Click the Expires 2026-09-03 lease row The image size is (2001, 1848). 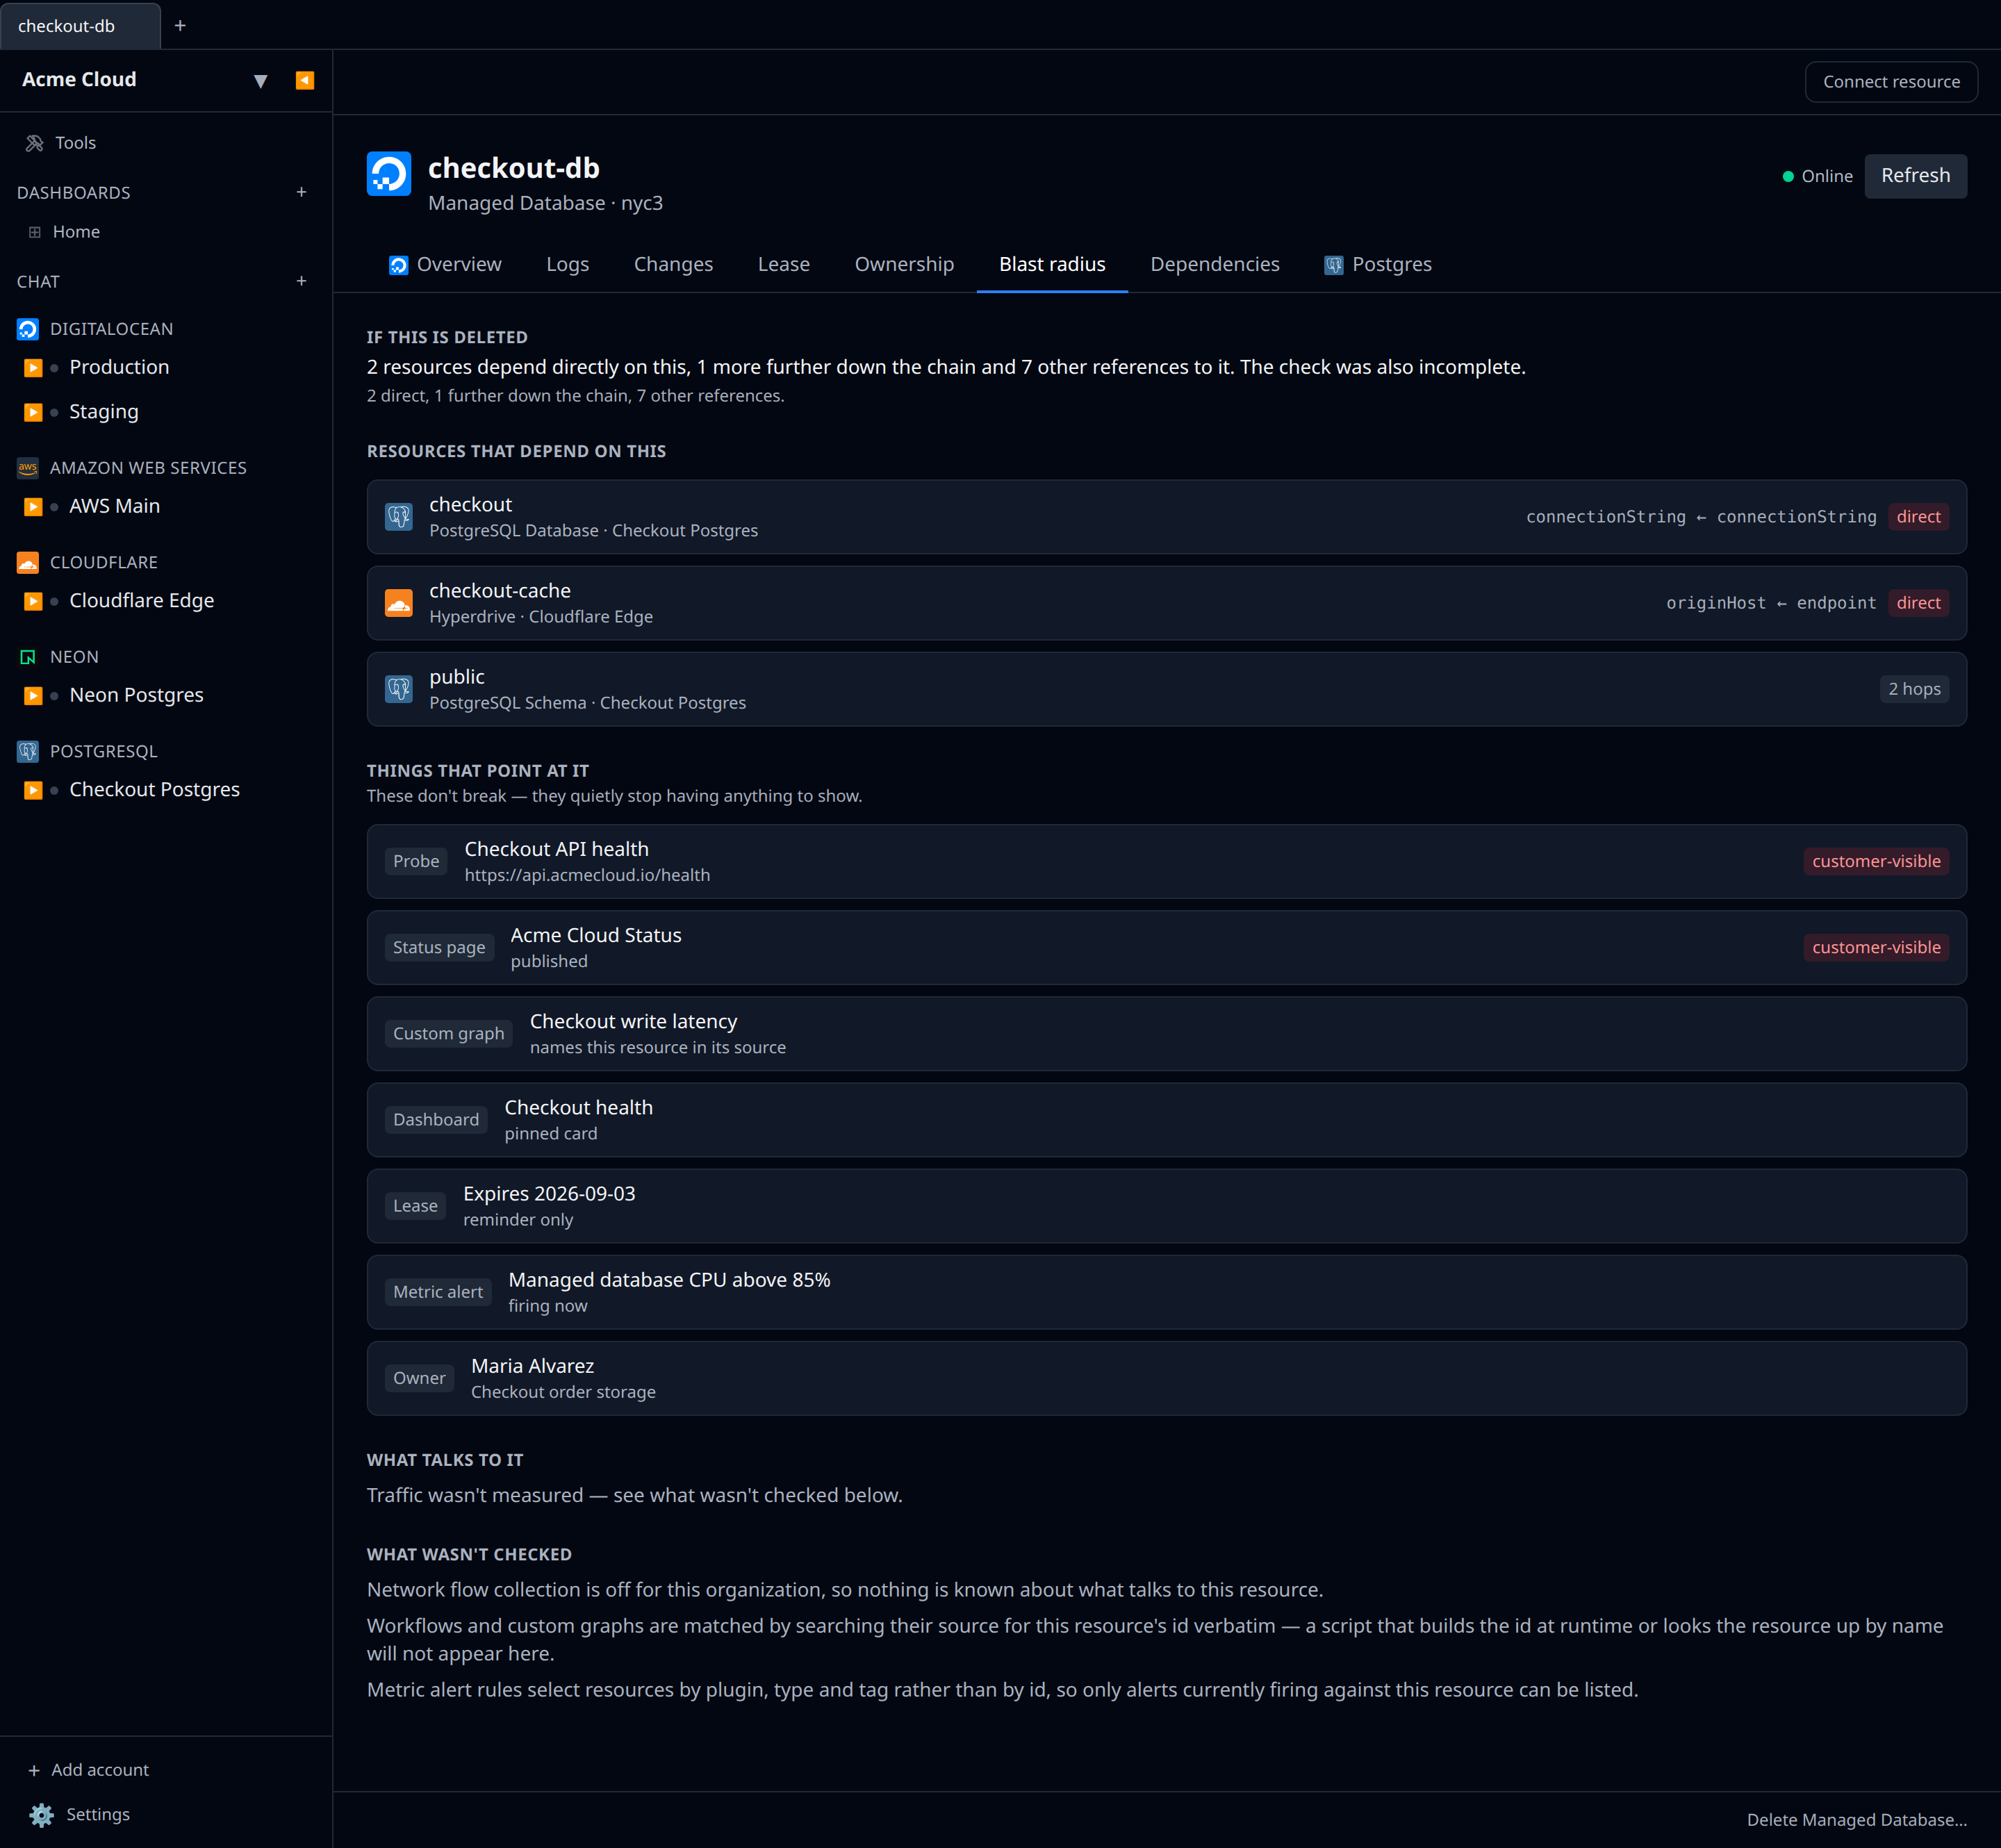point(1166,1206)
